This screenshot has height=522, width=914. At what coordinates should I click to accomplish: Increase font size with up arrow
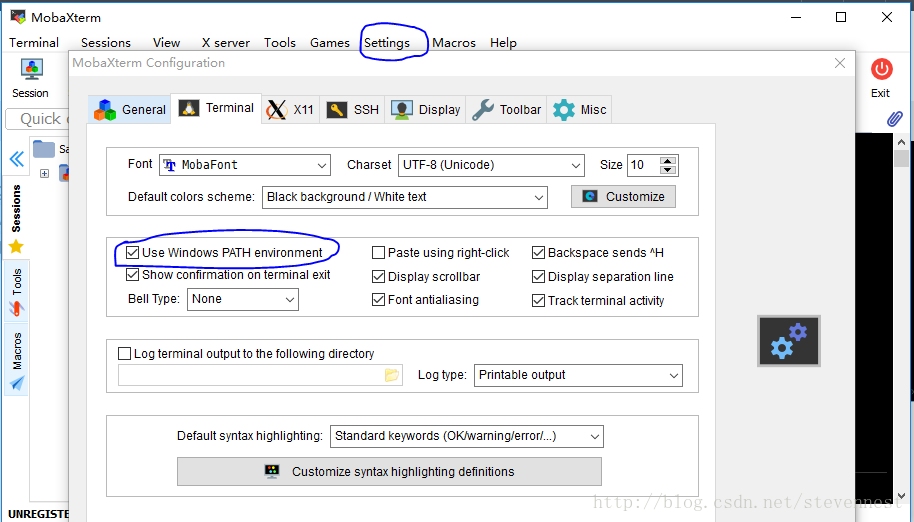668,161
